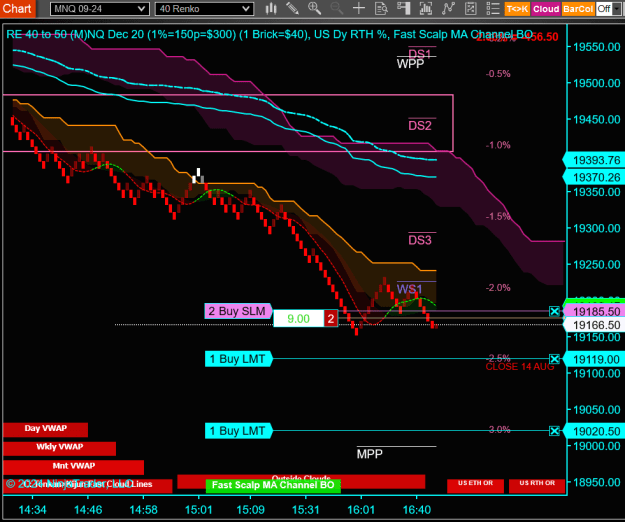Click the 19020.50 cyan price marker

(594, 431)
